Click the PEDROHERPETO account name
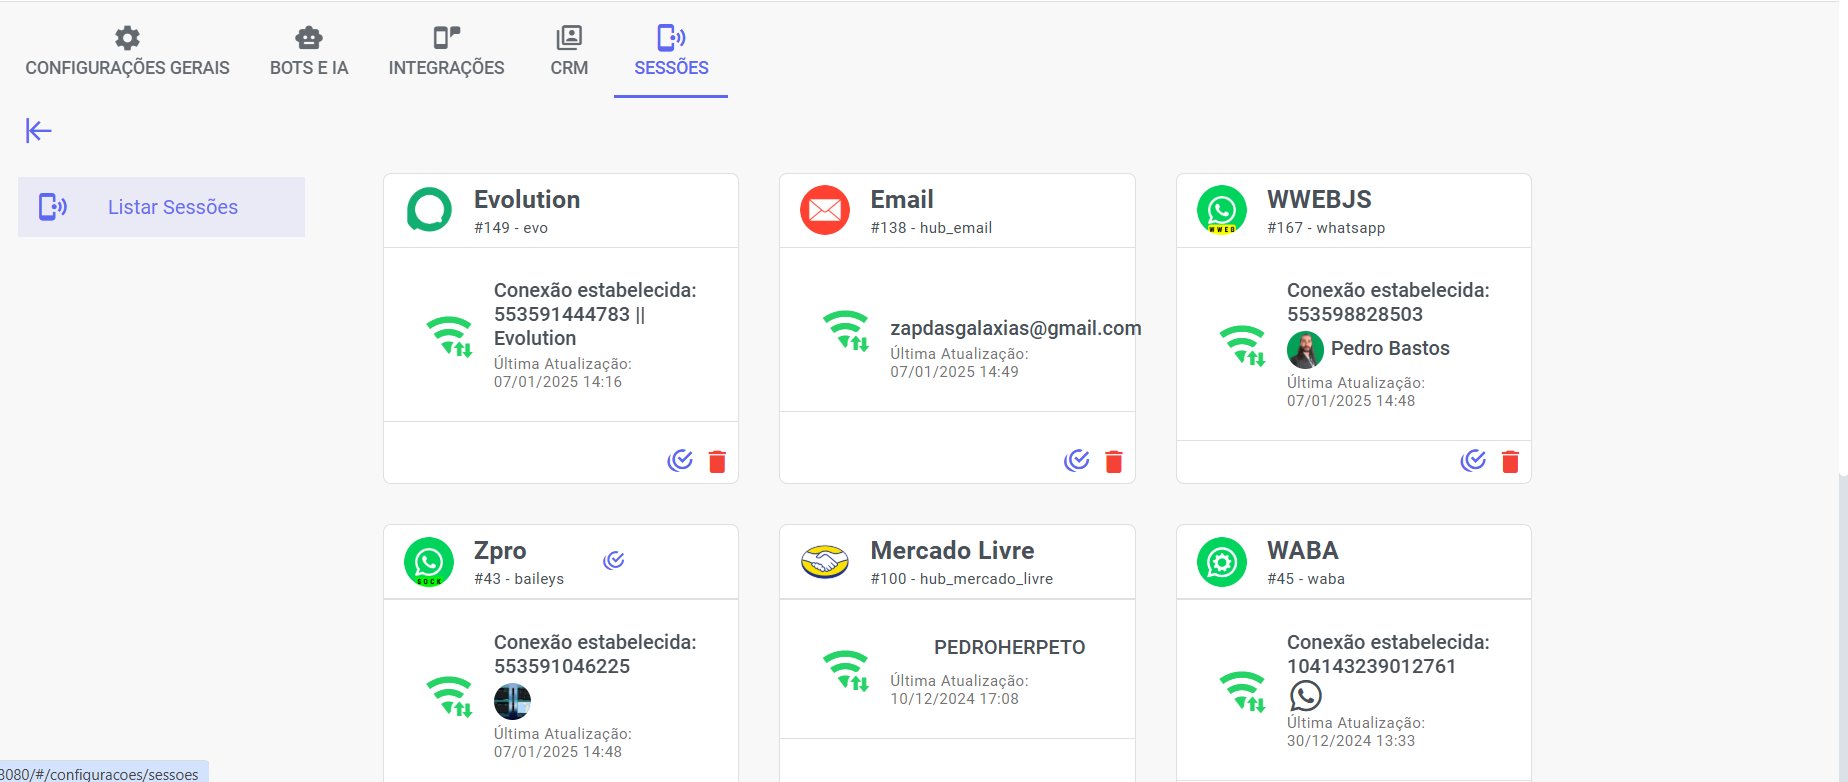Image resolution: width=1848 pixels, height=782 pixels. pos(1009,647)
